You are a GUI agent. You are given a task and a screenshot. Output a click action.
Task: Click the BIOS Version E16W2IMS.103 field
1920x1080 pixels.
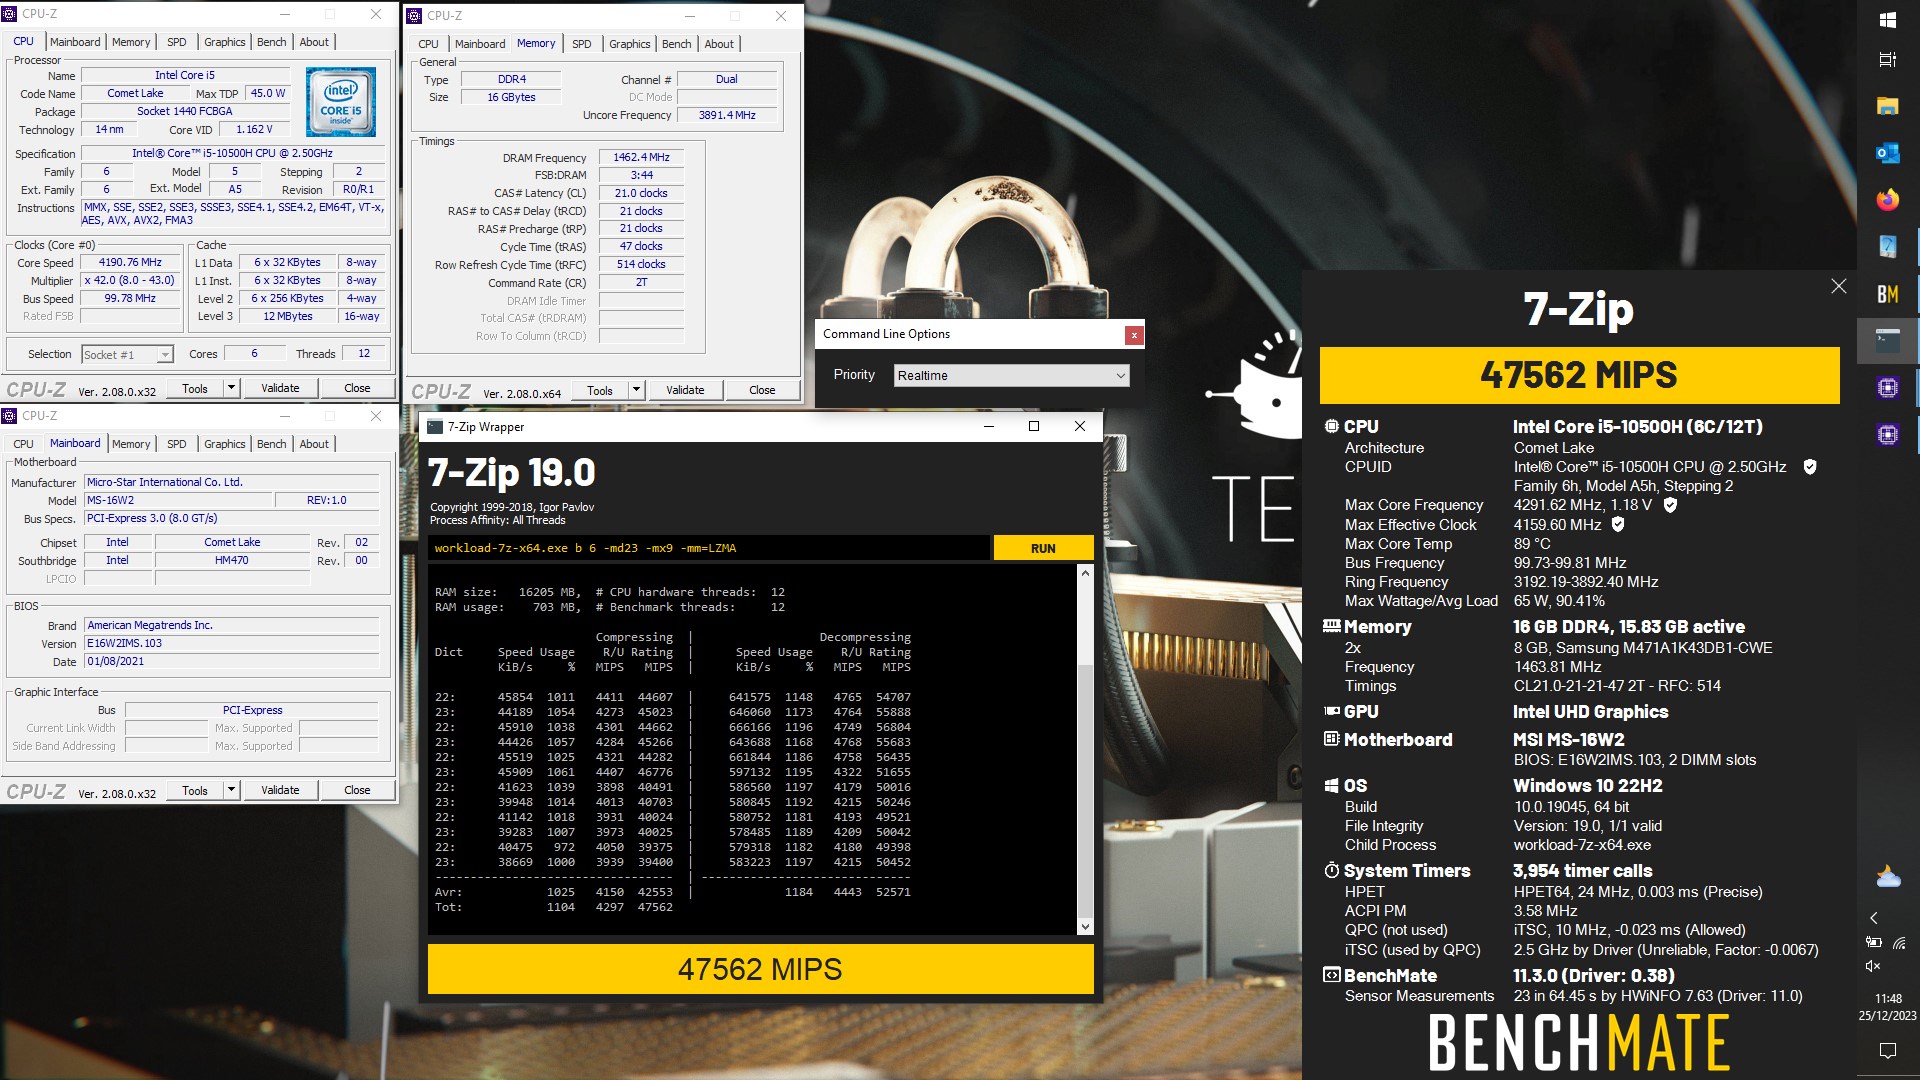231,643
